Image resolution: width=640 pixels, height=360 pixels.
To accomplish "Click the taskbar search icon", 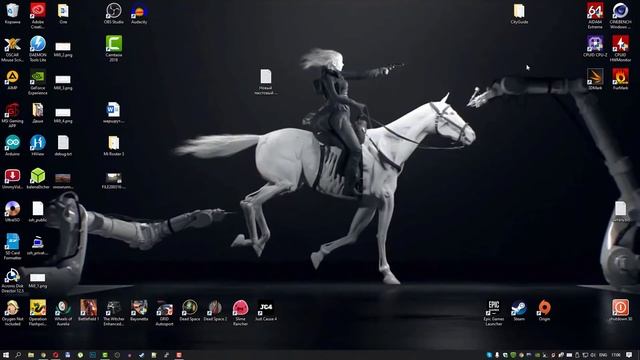I will tap(18, 355).
